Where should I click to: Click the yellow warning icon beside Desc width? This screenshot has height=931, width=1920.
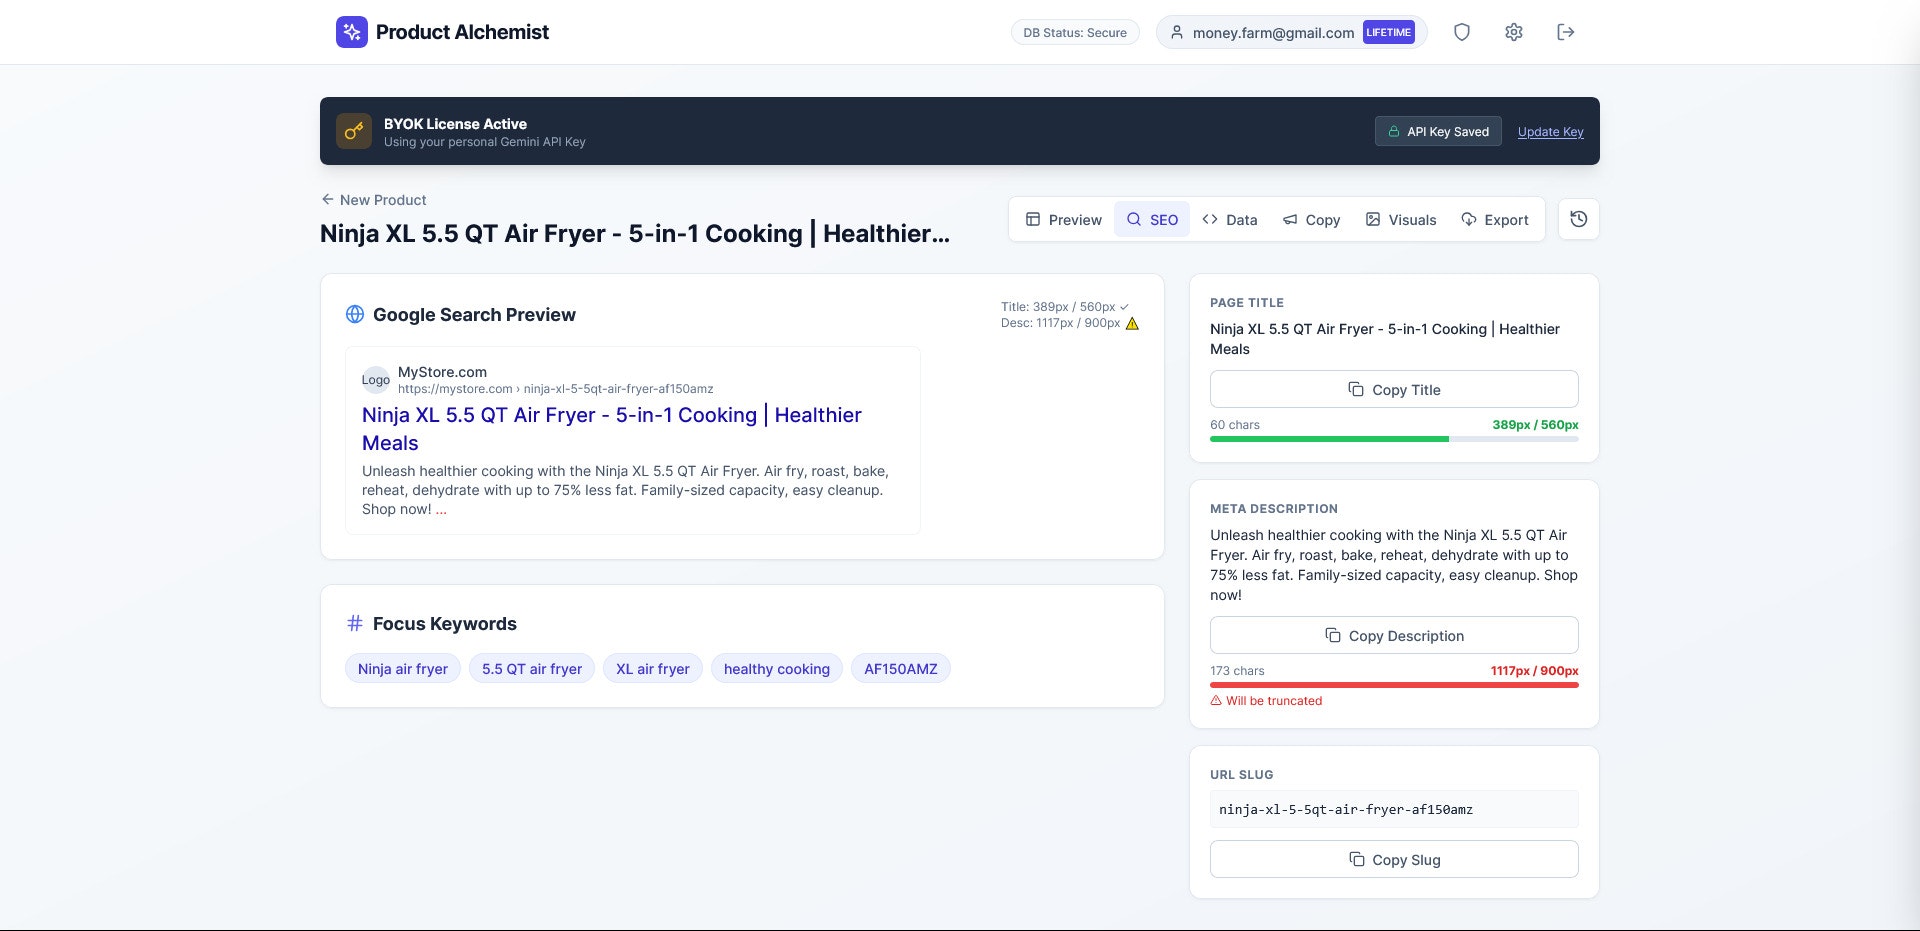tap(1132, 323)
